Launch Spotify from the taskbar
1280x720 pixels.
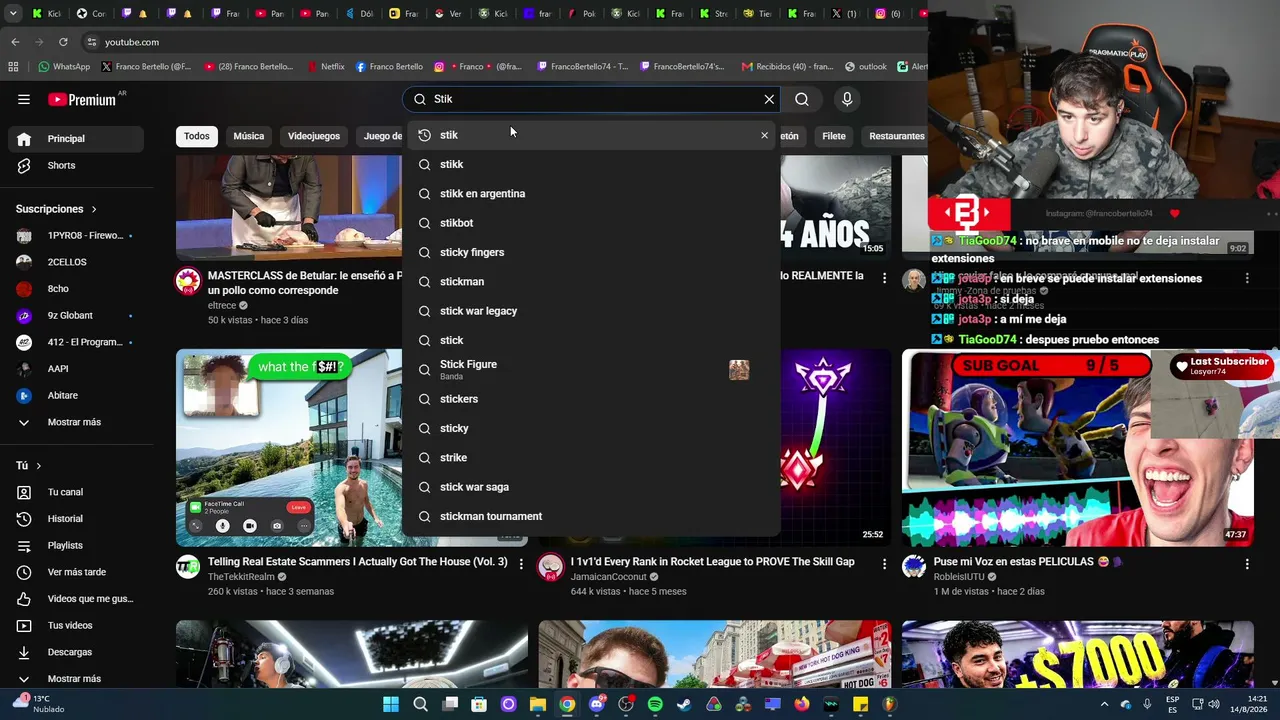tap(655, 704)
